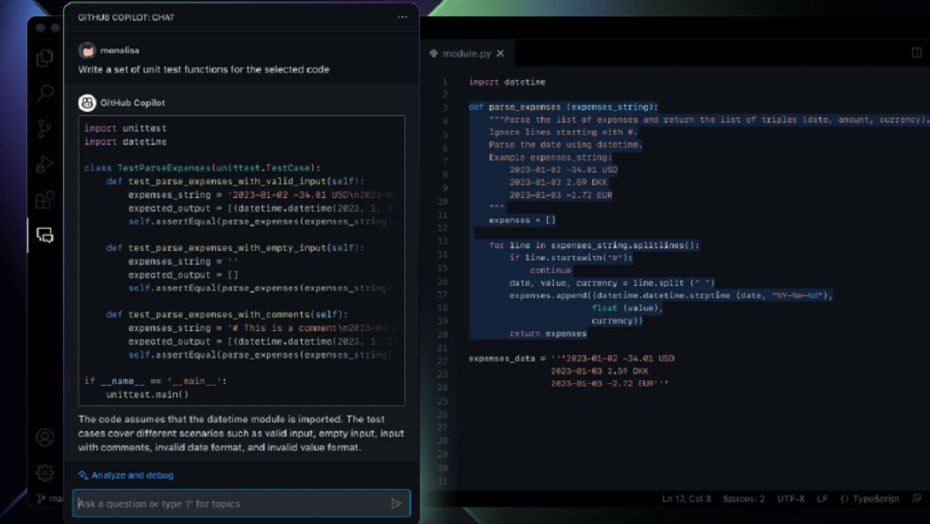
Task: Click 'def test_parse_expenses_with_empty_input' in chat
Action: tap(235, 247)
